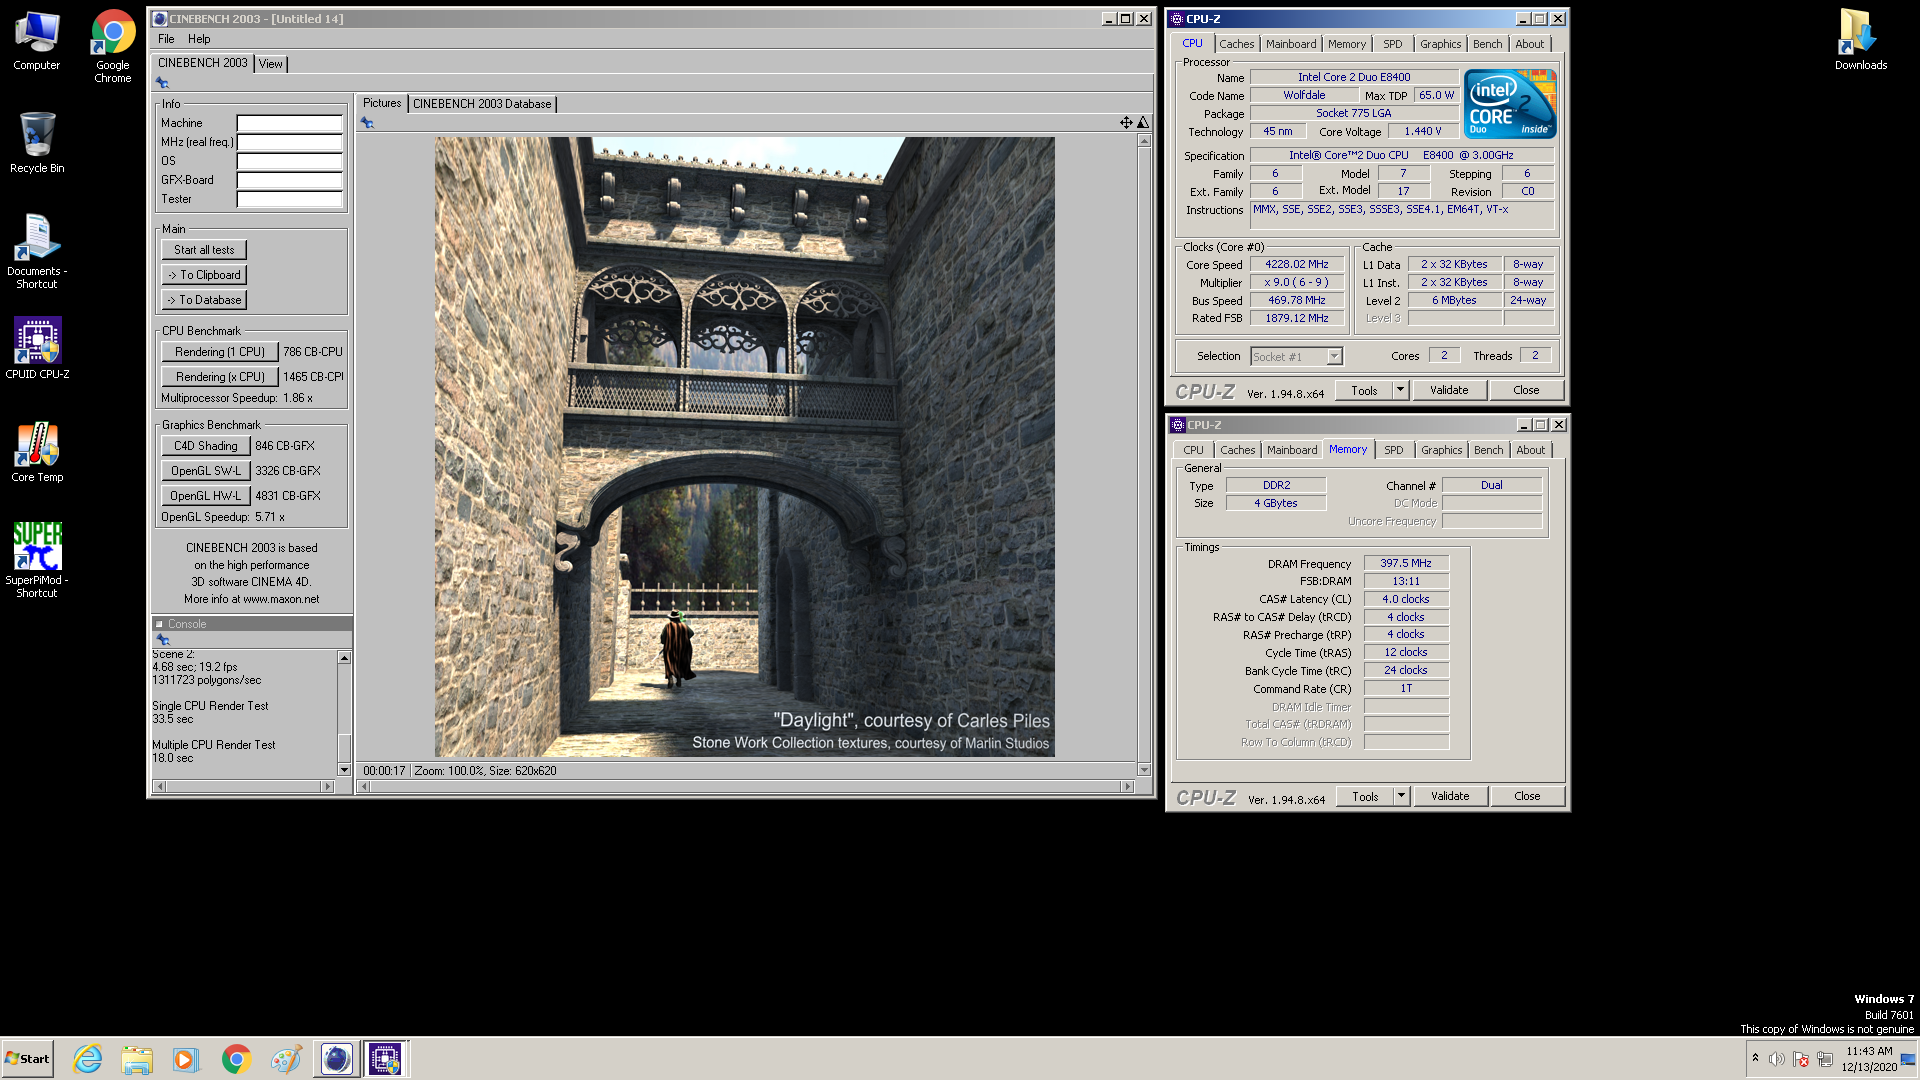Image resolution: width=1920 pixels, height=1080 pixels.
Task: Select Documents Shortcut desktop icon
Action: [37, 252]
